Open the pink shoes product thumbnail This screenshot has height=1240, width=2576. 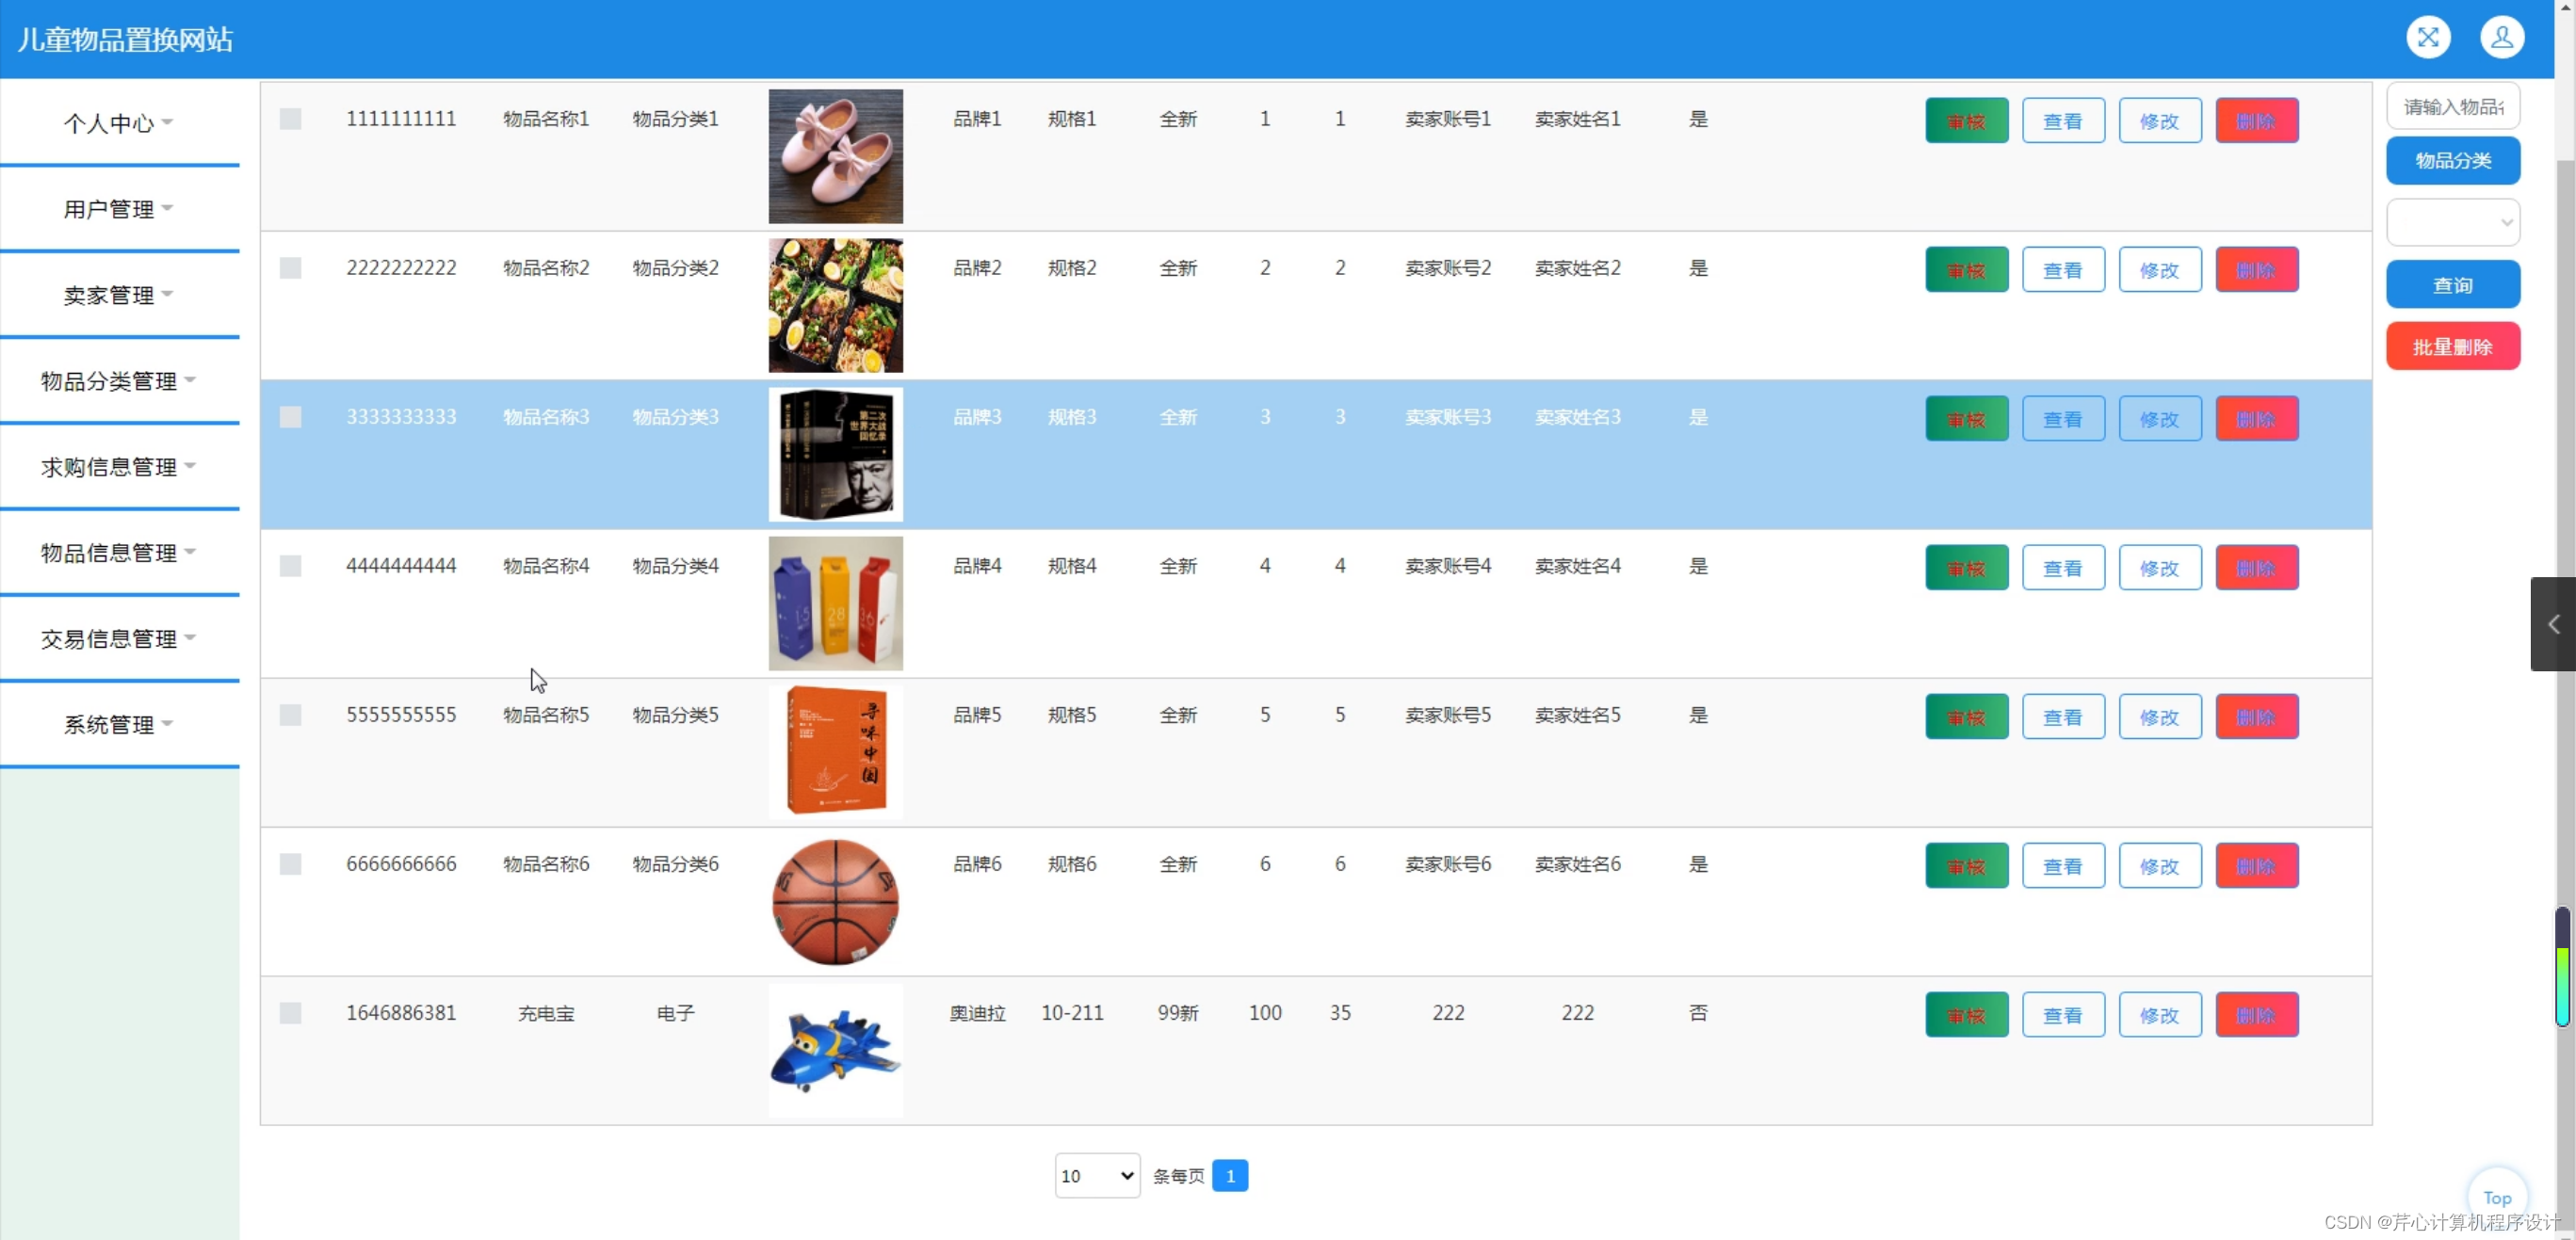pos(835,156)
